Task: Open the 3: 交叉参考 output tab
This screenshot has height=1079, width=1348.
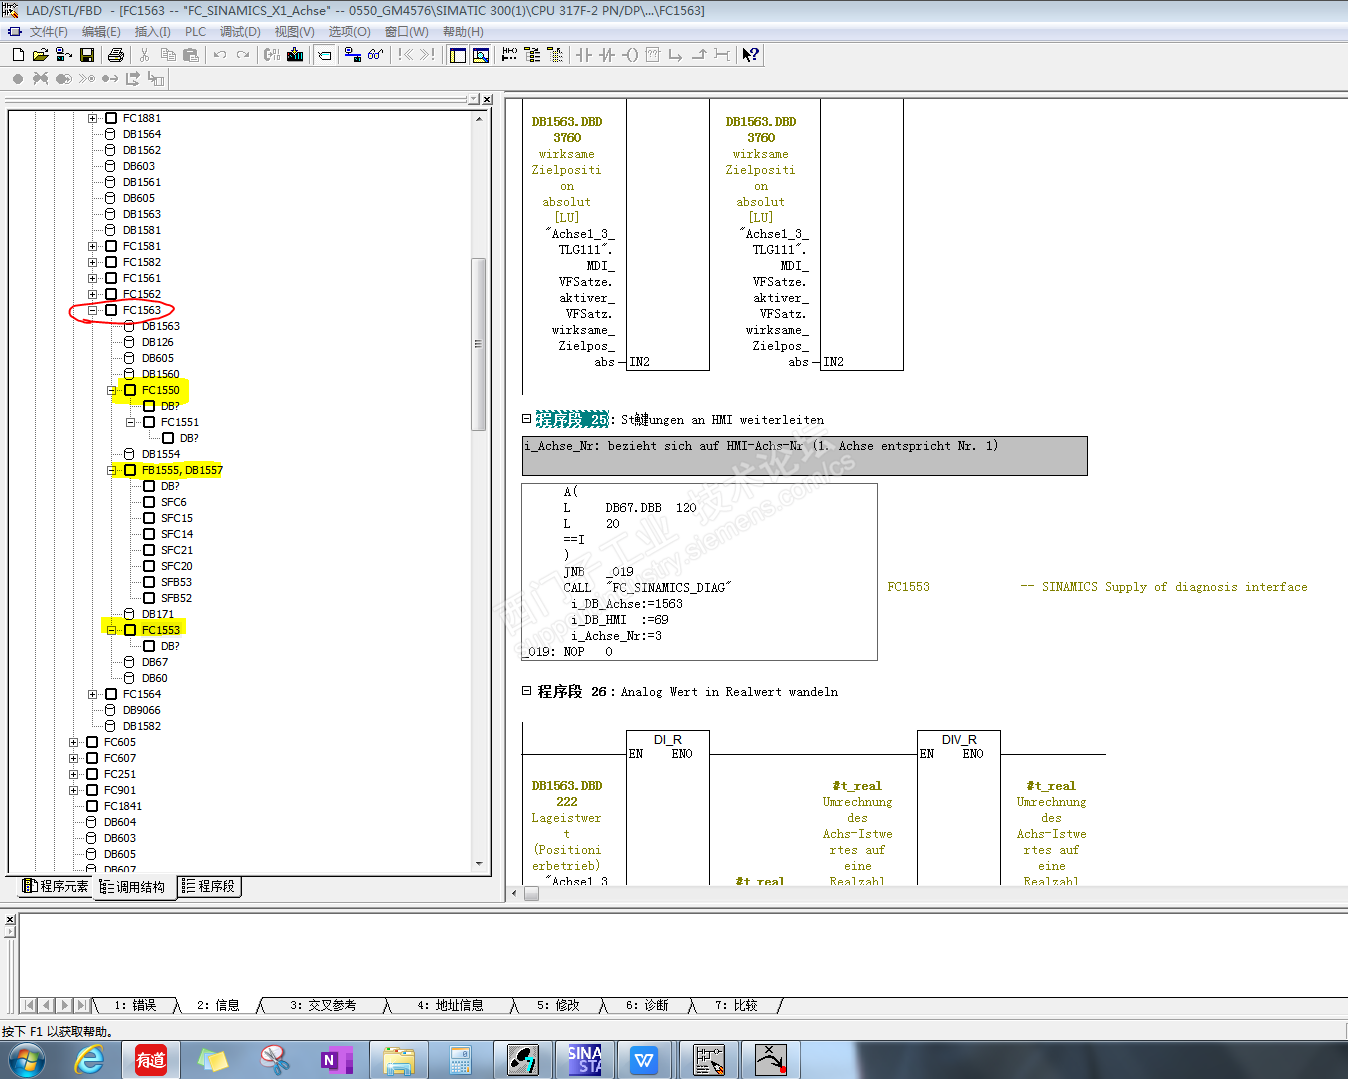Action: point(323,1005)
